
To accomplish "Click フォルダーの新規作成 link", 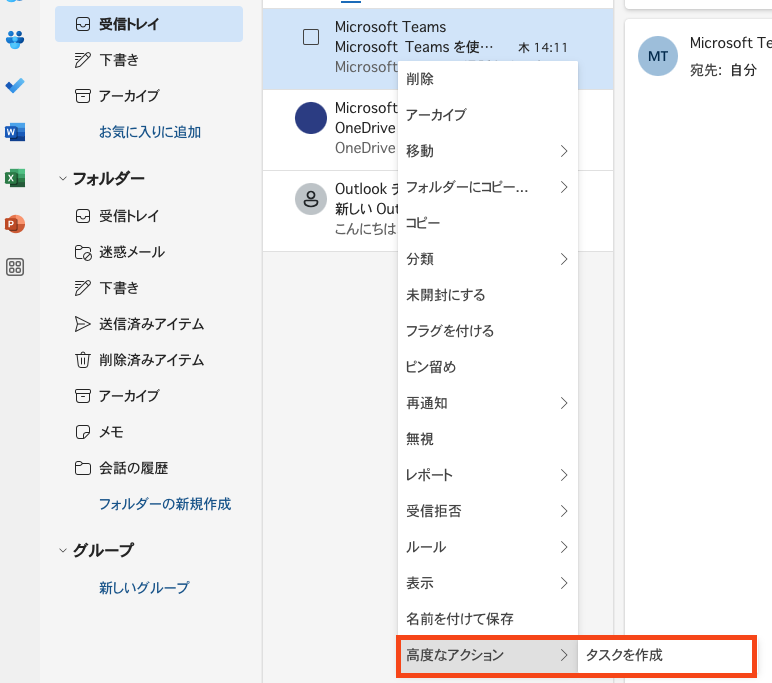I will pos(165,504).
